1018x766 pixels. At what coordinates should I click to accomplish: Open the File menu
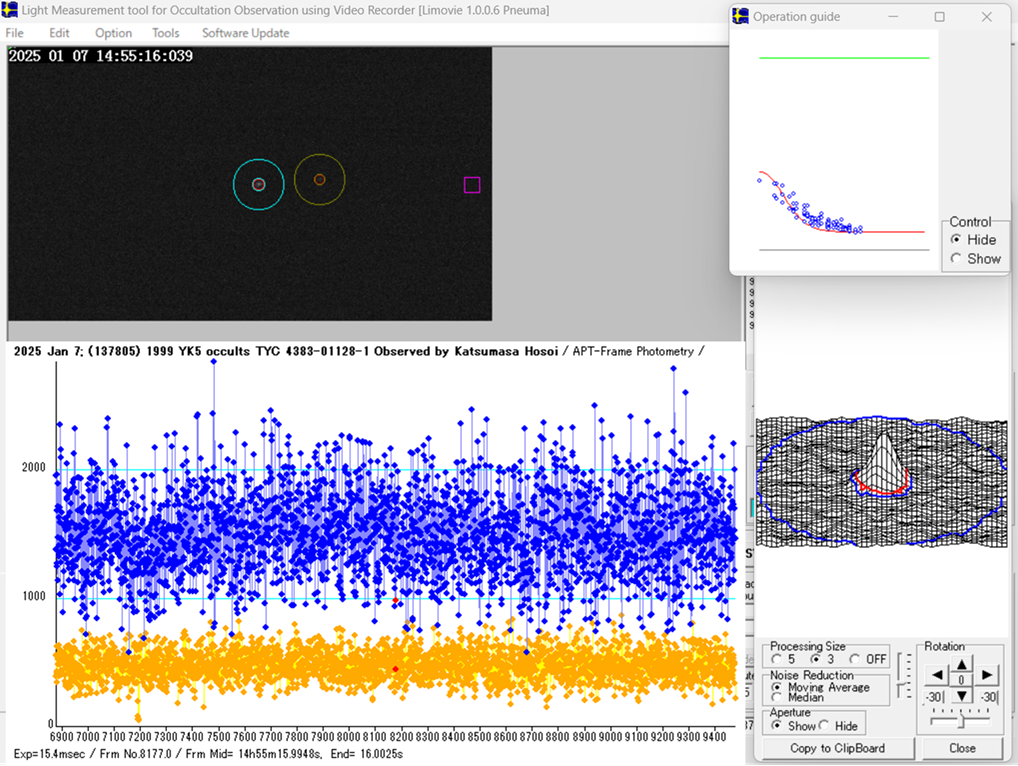click(15, 33)
